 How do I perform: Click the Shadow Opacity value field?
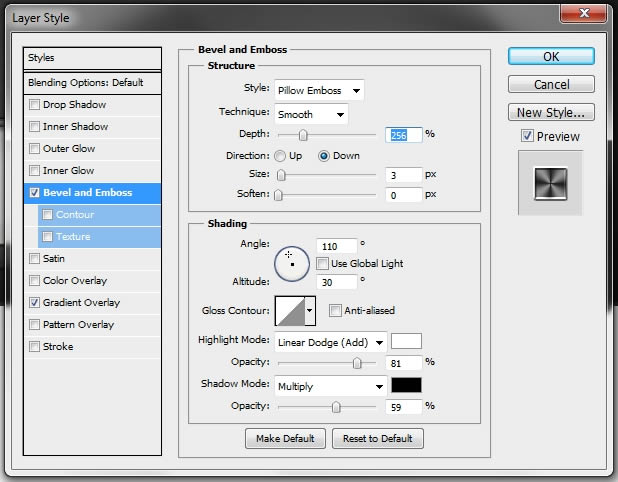[x=404, y=407]
